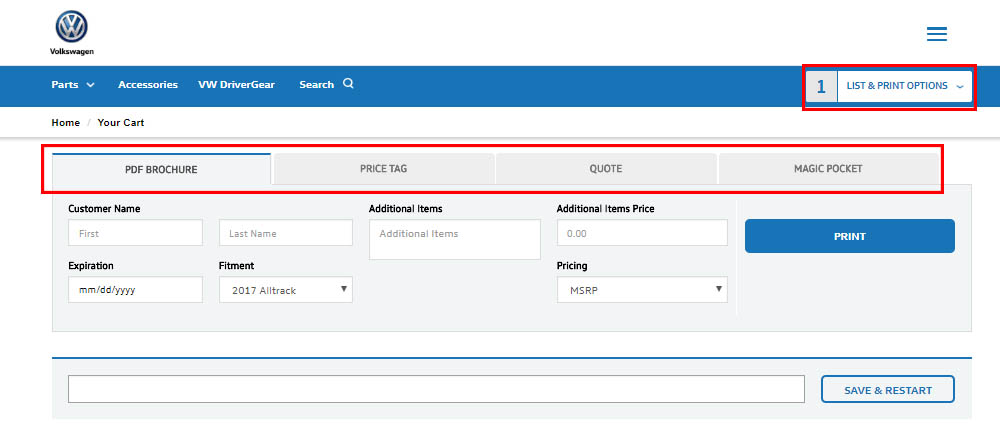Click the text field beside Save & Restart
This screenshot has width=1000, height=429.
(436, 389)
